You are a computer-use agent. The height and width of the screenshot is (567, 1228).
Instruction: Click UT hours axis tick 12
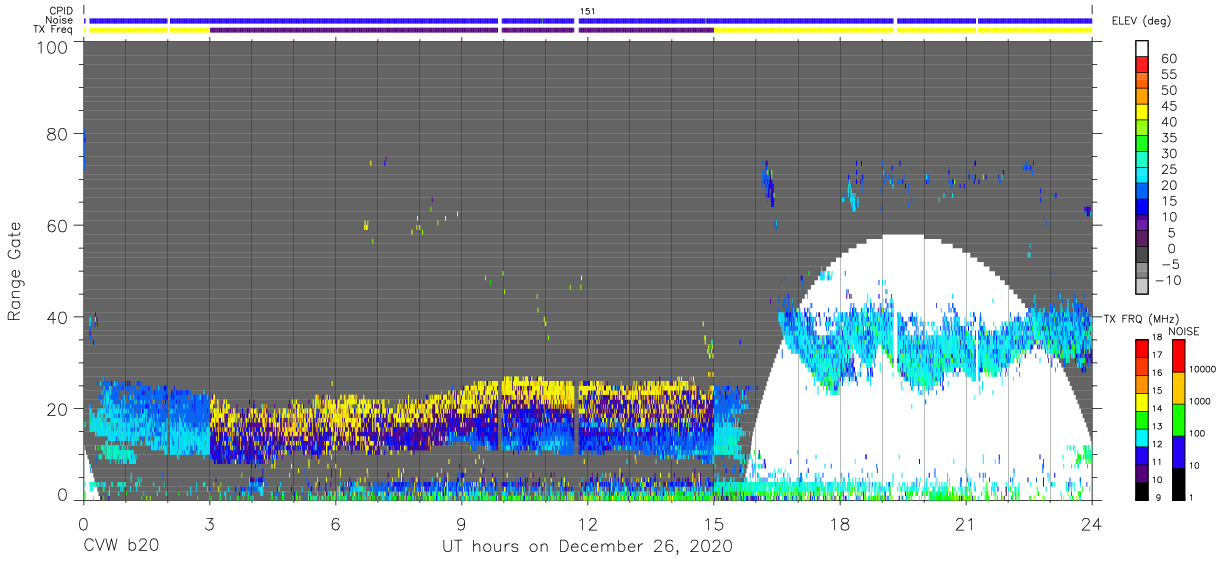click(x=587, y=523)
